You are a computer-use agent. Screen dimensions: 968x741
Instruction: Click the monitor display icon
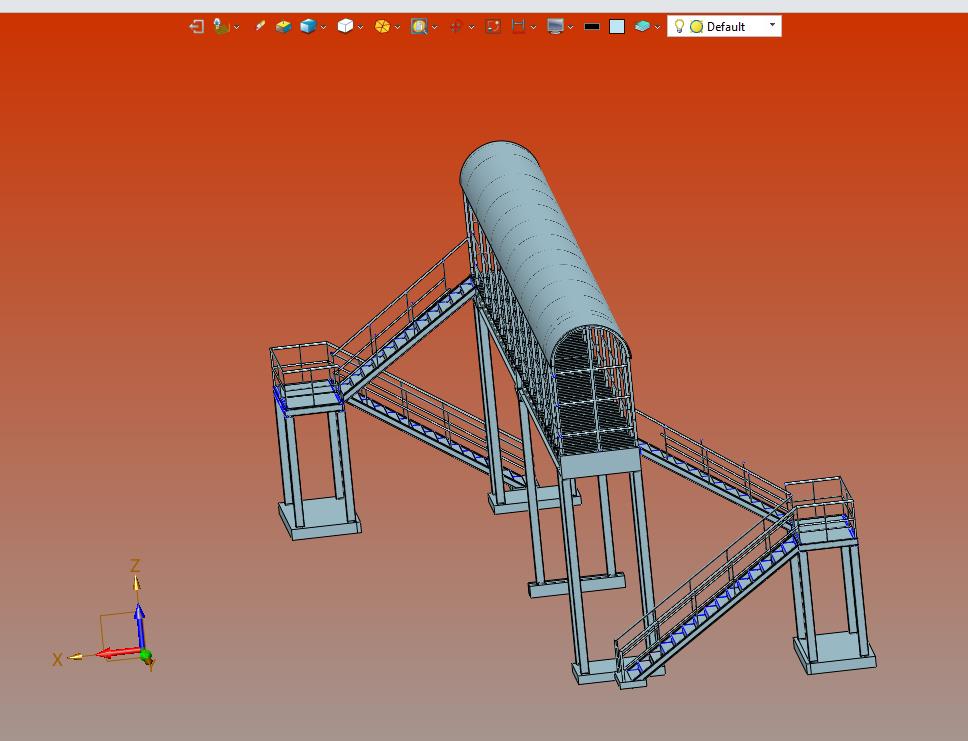tap(556, 27)
